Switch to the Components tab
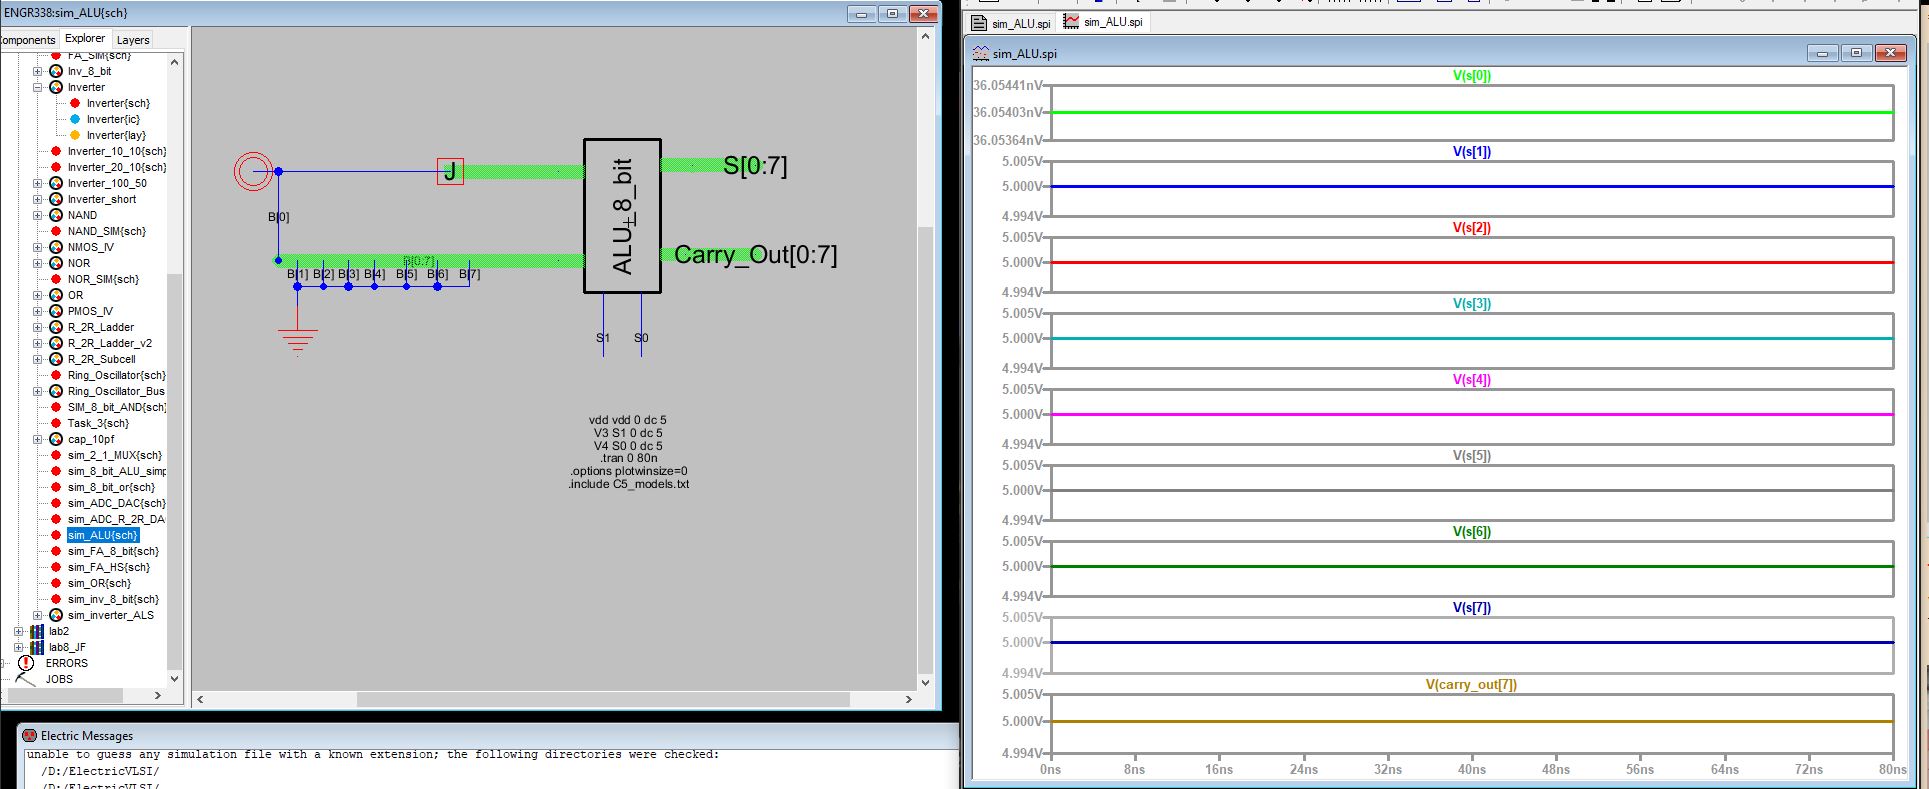Viewport: 1929px width, 789px height. click(x=27, y=40)
